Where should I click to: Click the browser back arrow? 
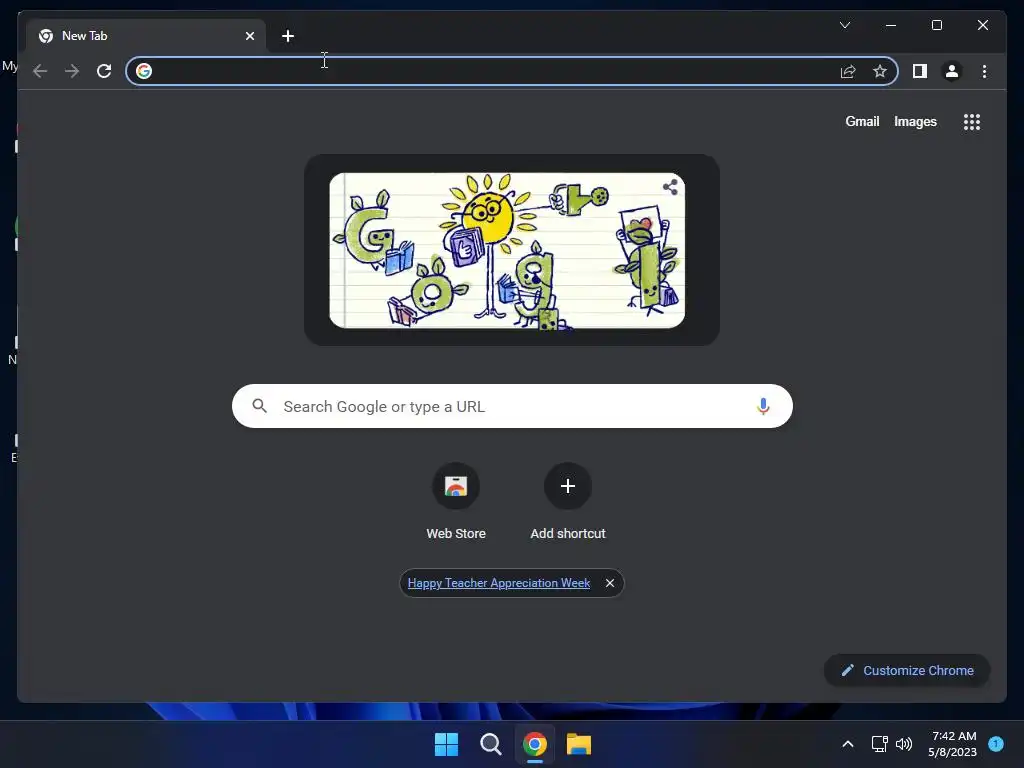40,71
